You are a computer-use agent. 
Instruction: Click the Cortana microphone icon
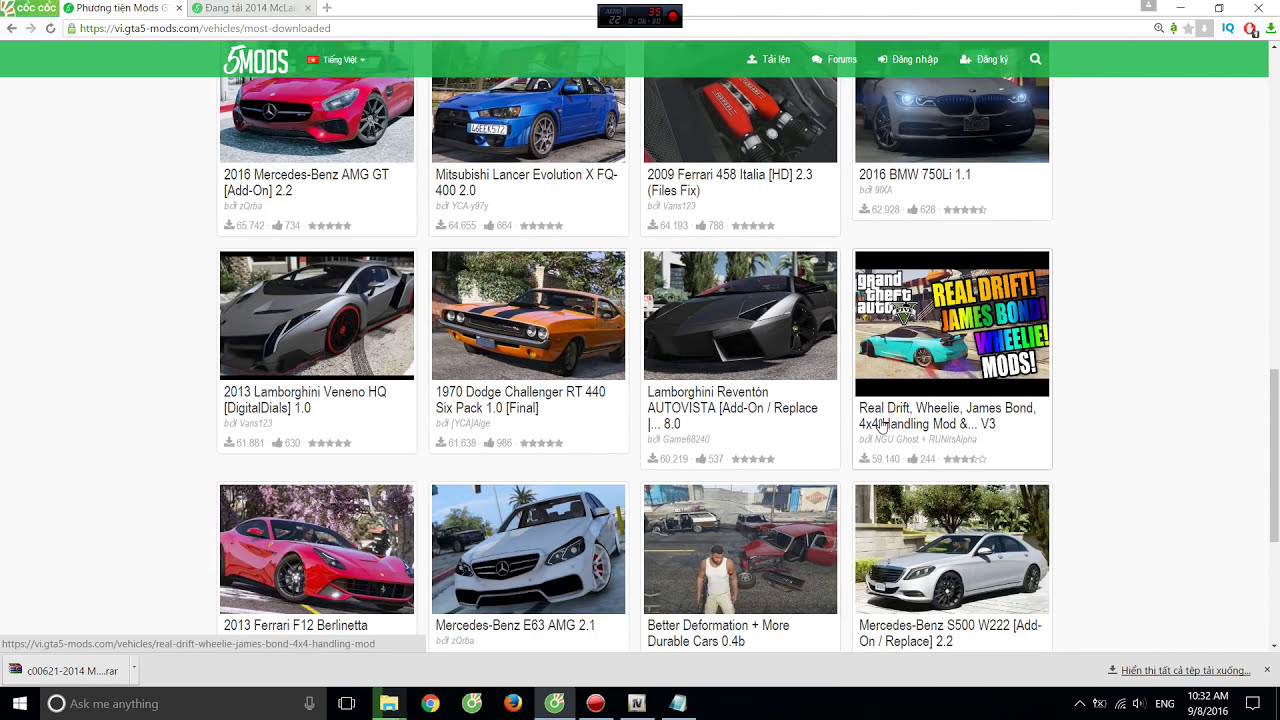310,703
